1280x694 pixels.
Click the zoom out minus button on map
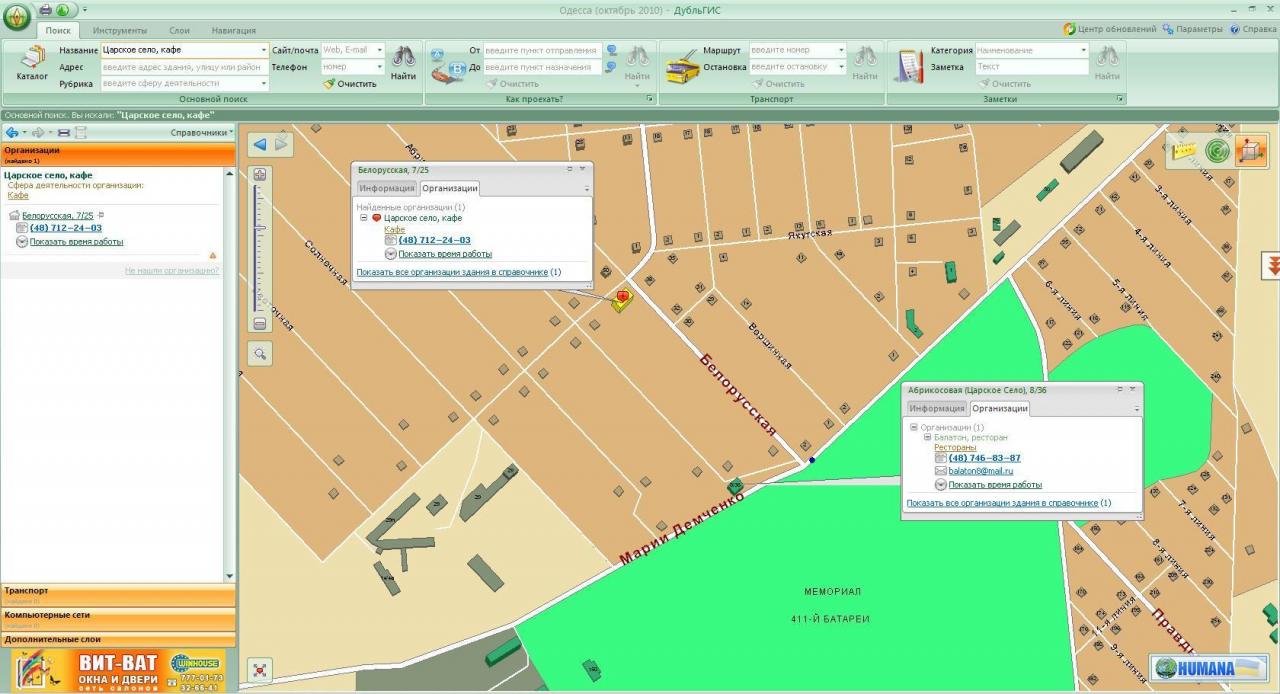pos(260,324)
